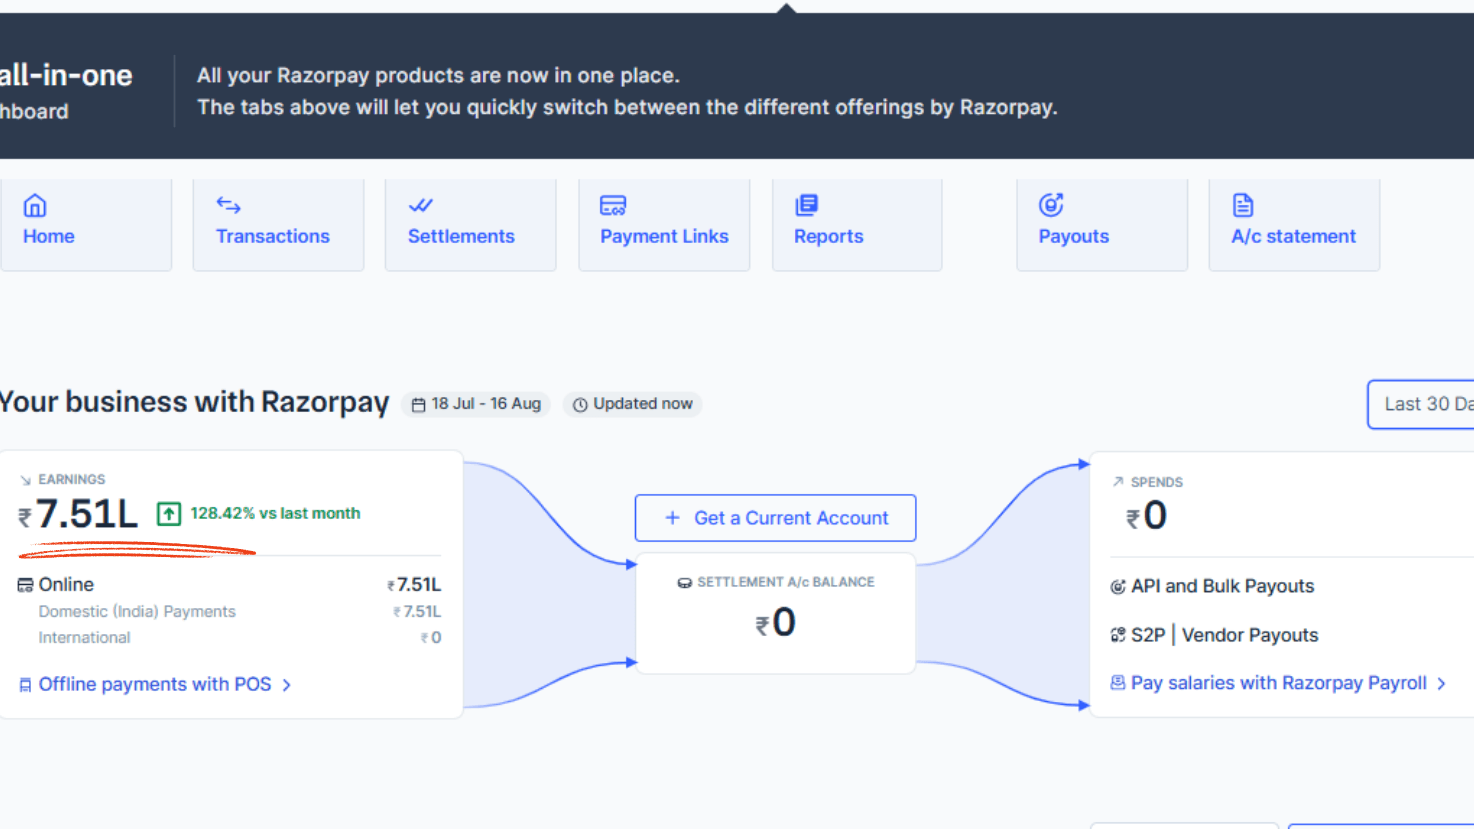Click the A/c statement file icon
1474x829 pixels.
1243,205
